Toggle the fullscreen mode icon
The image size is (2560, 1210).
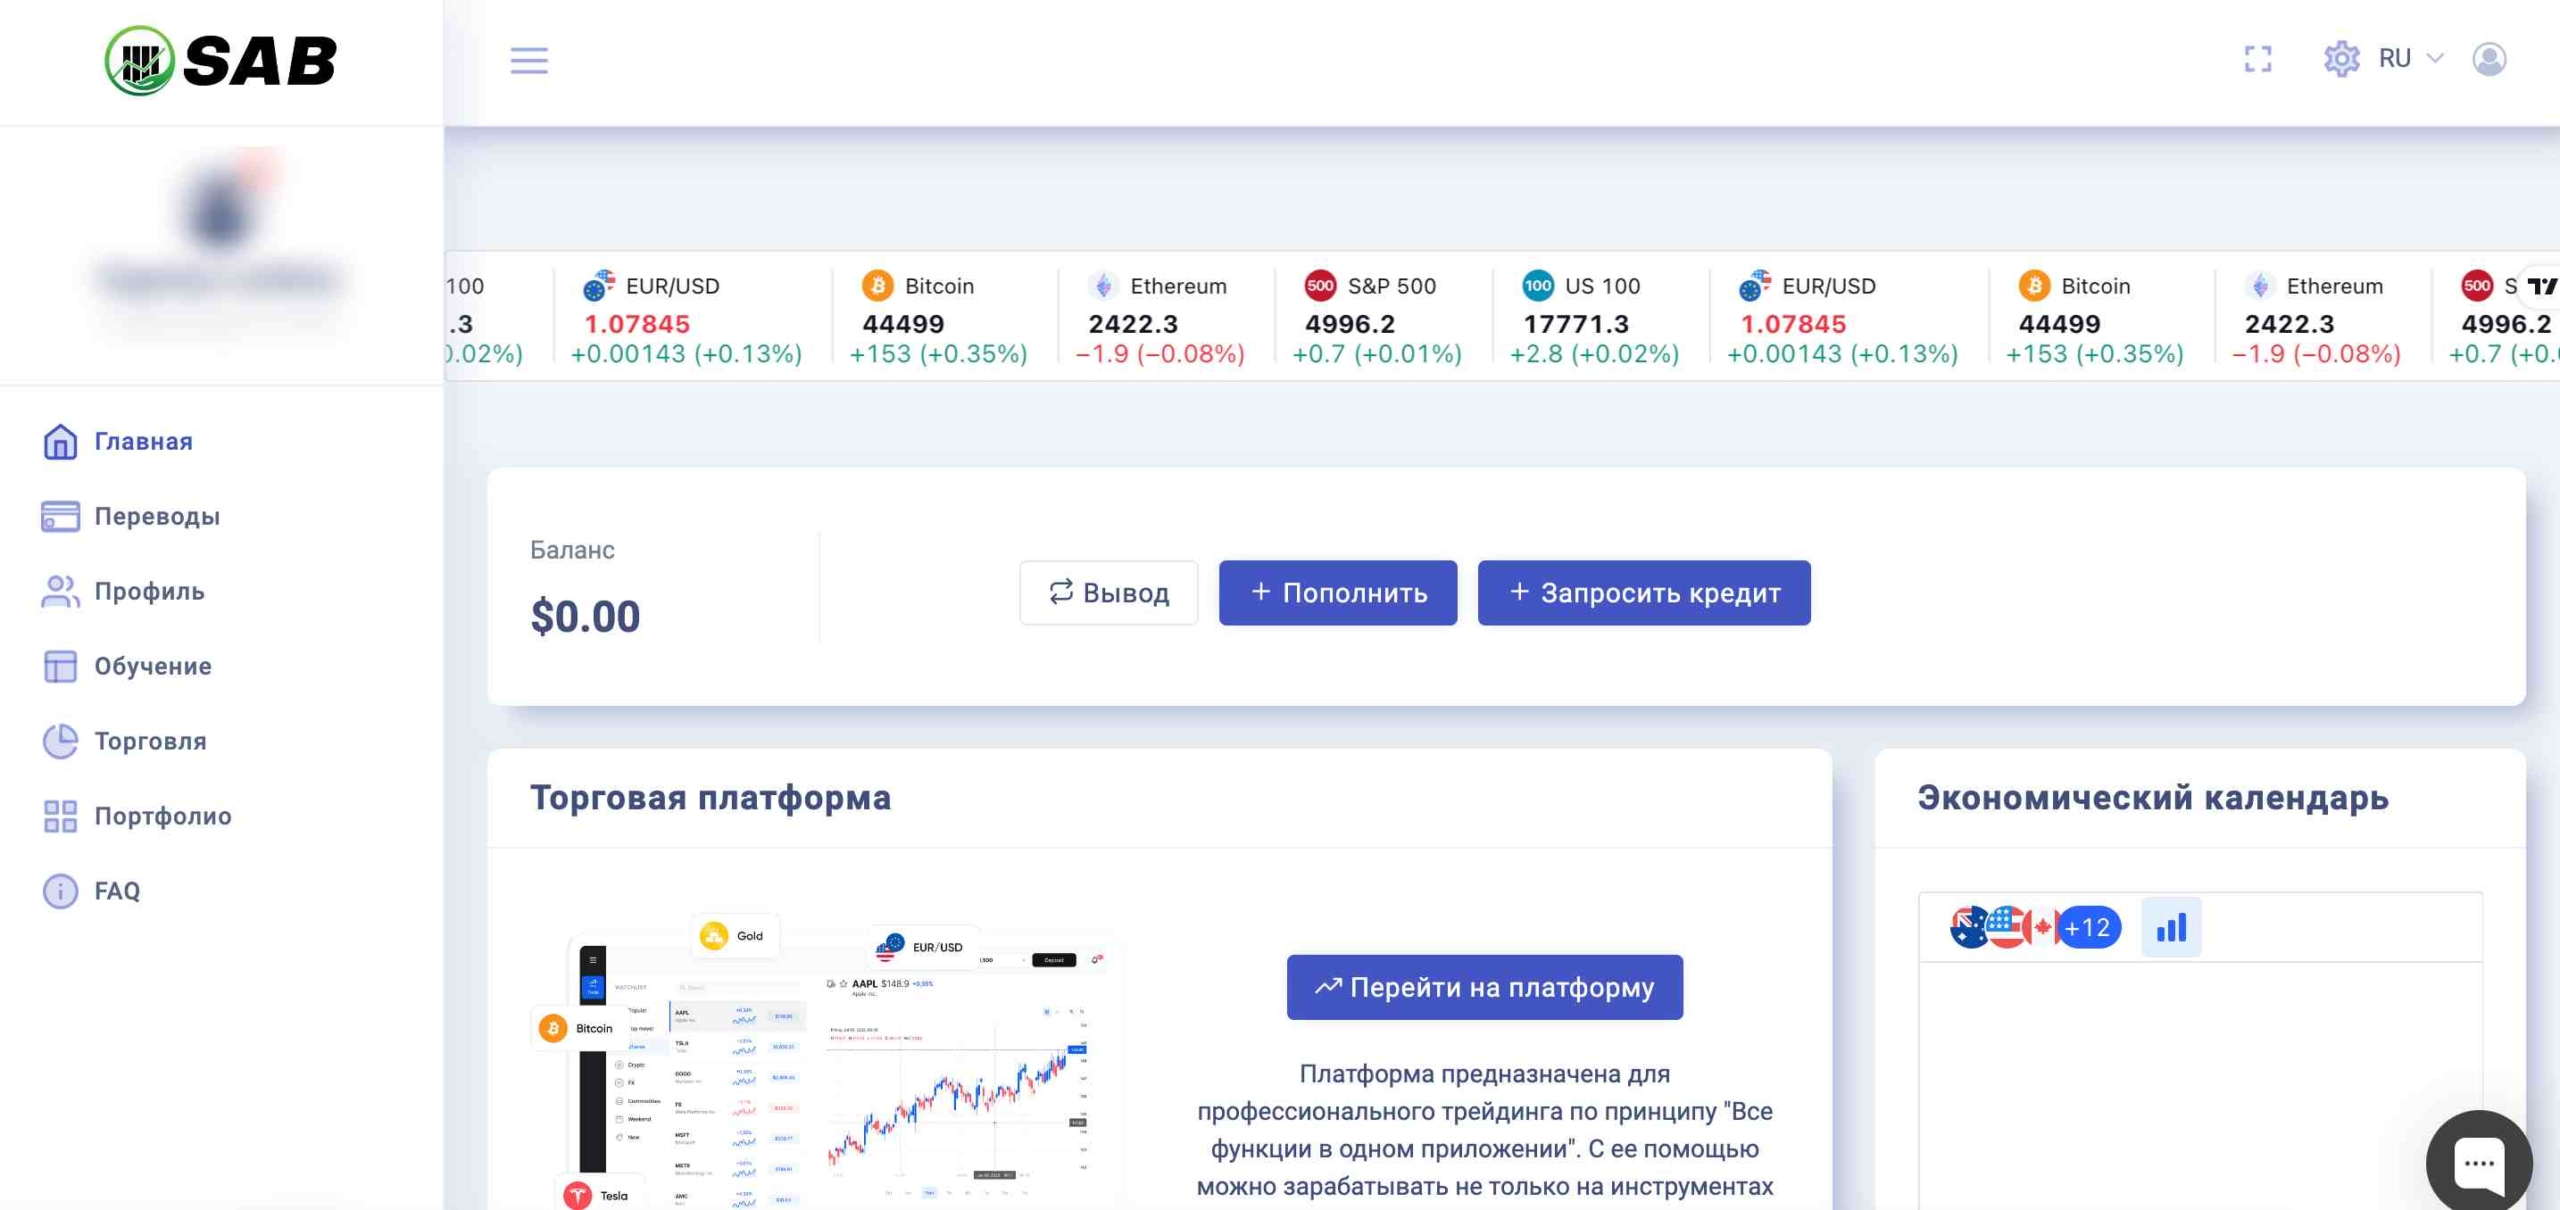click(2257, 59)
